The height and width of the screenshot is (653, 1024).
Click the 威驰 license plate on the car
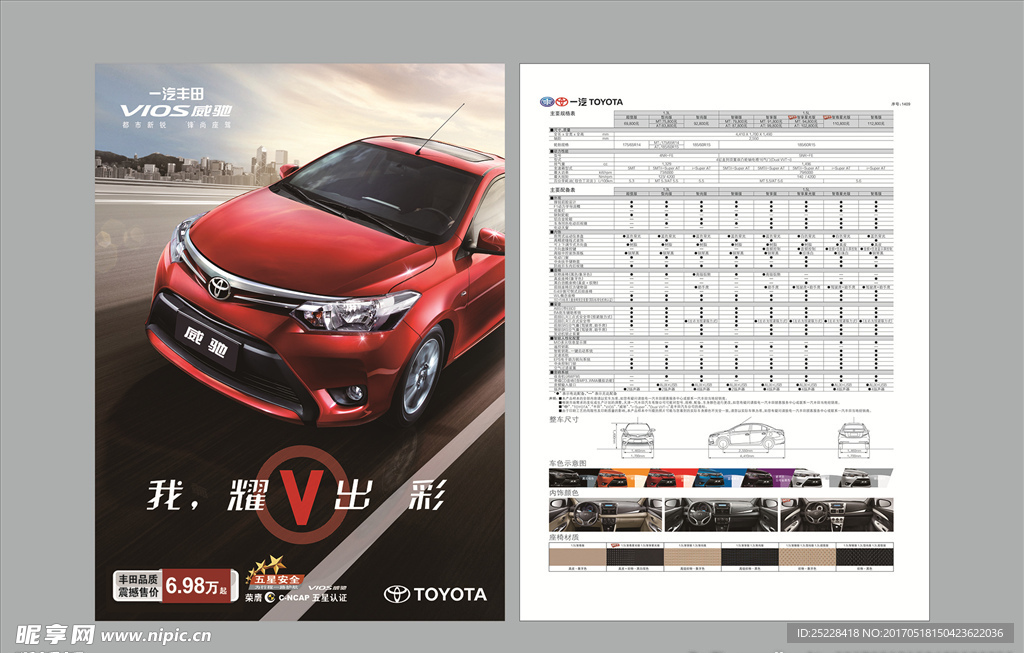click(205, 343)
